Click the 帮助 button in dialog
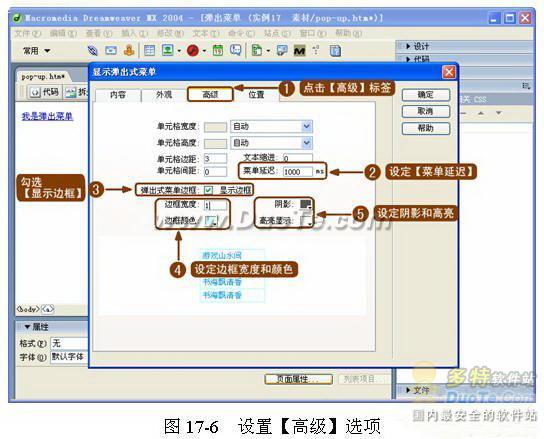Viewport: 544px width, 439px height. point(426,128)
